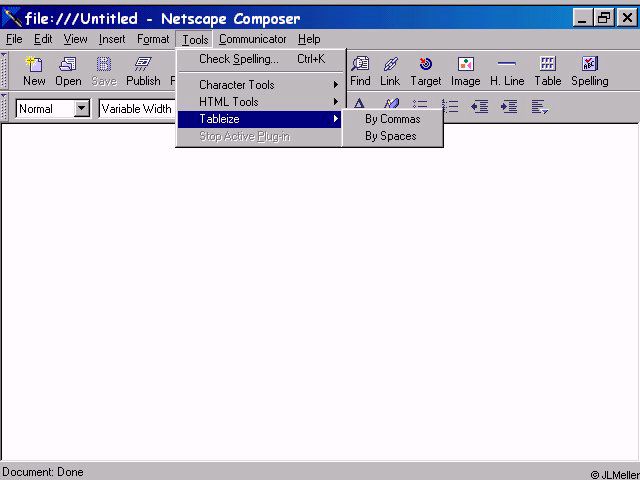The height and width of the screenshot is (480, 640).
Task: Open the File menu
Action: [14, 39]
